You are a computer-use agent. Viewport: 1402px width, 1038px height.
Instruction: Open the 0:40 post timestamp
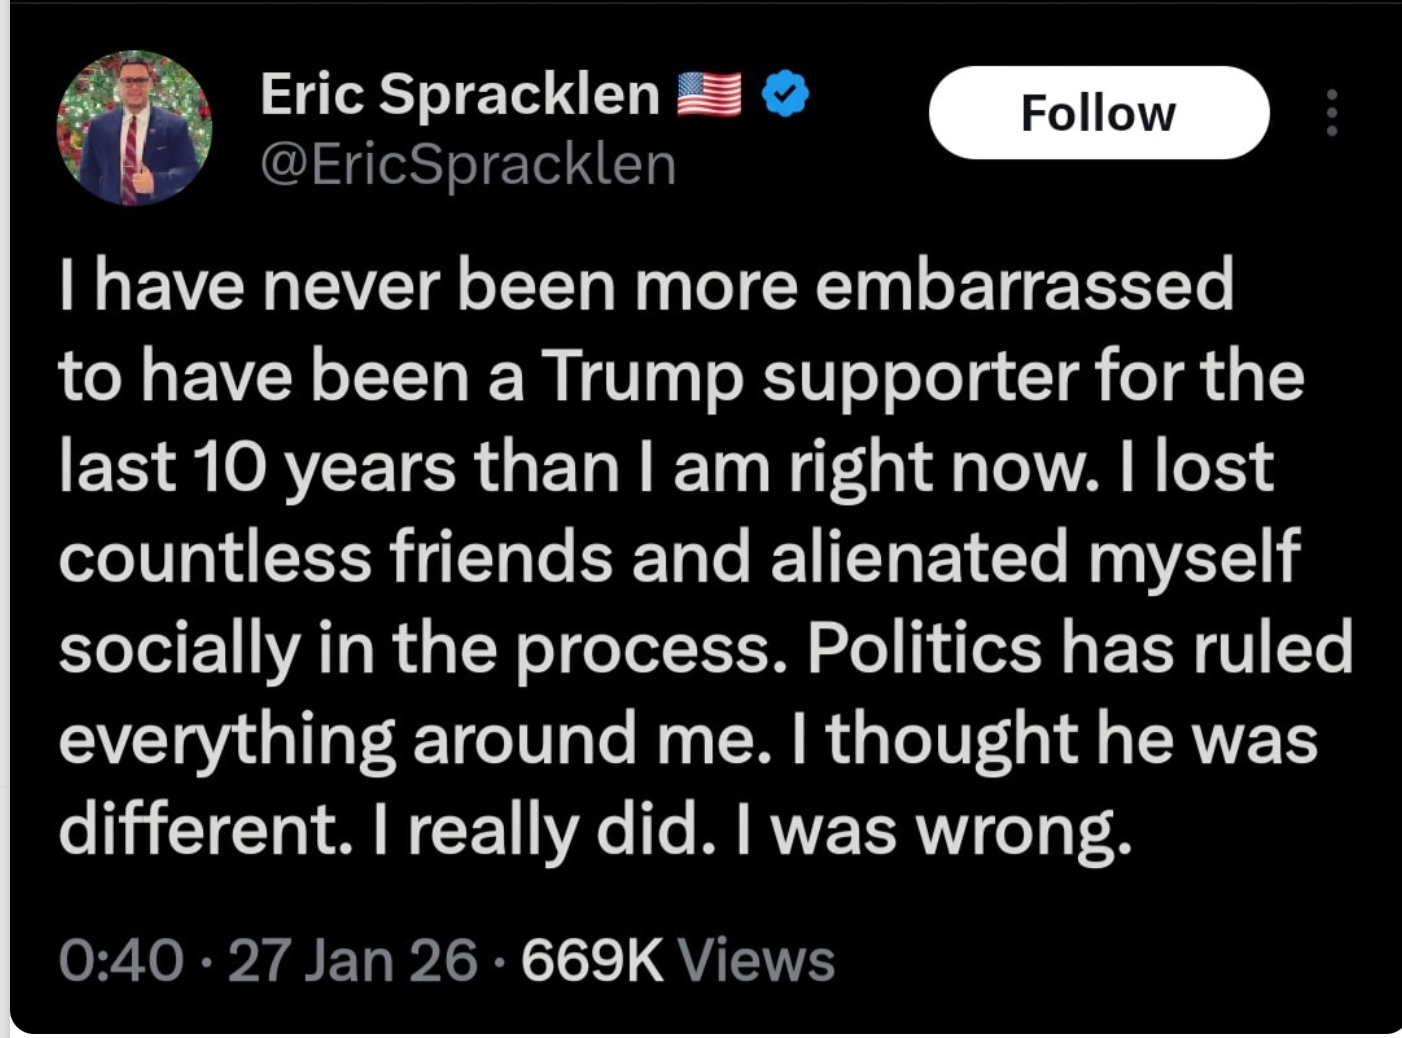(121, 960)
